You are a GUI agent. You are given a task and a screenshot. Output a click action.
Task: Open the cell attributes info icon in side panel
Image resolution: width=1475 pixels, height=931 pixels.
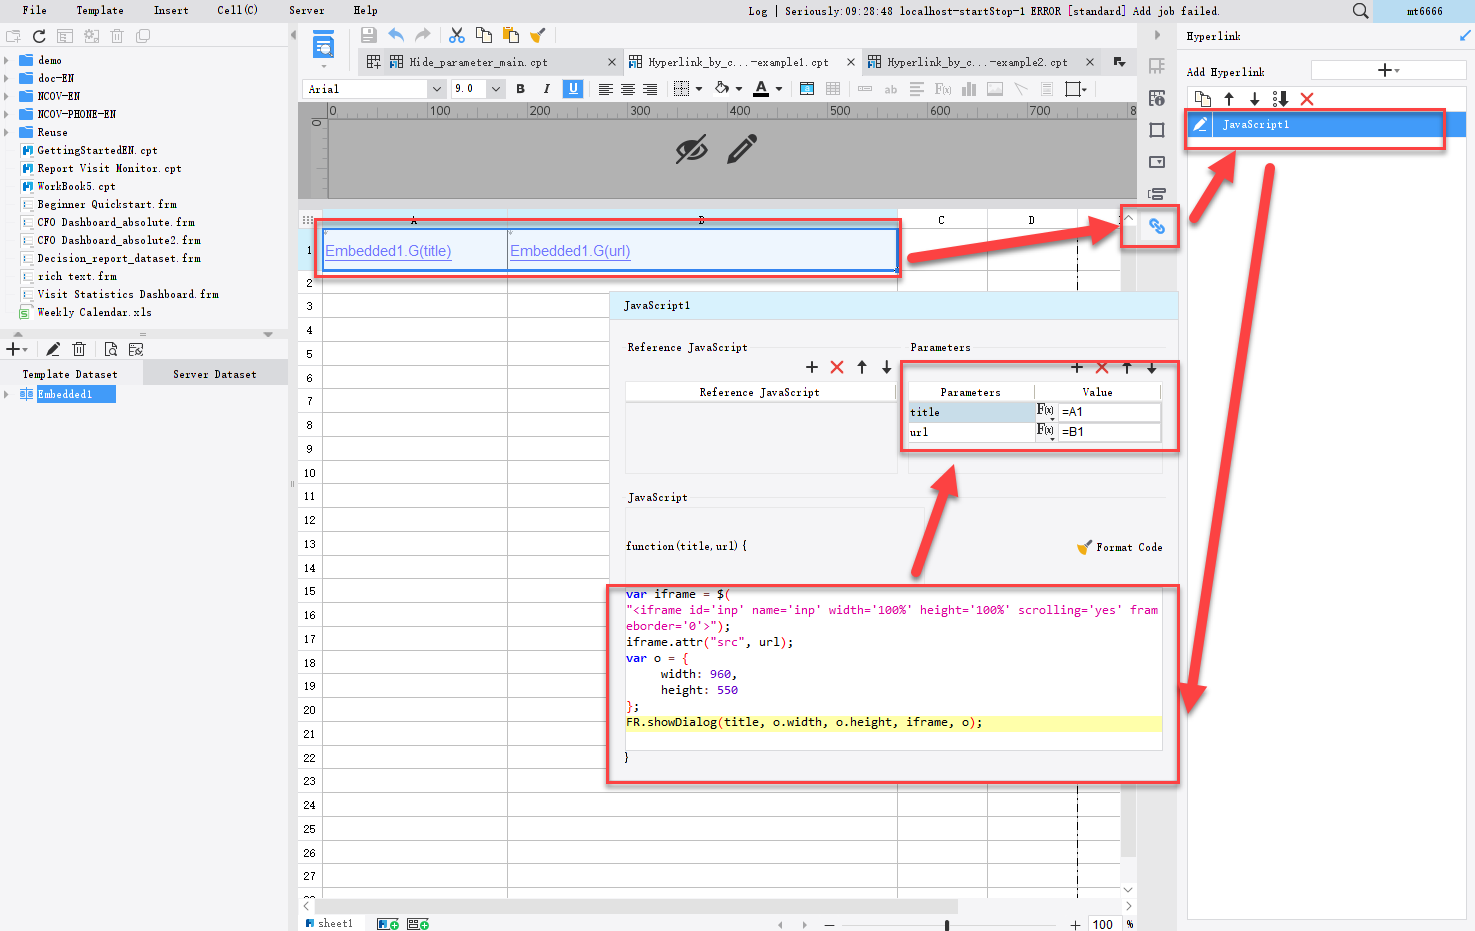[1157, 98]
